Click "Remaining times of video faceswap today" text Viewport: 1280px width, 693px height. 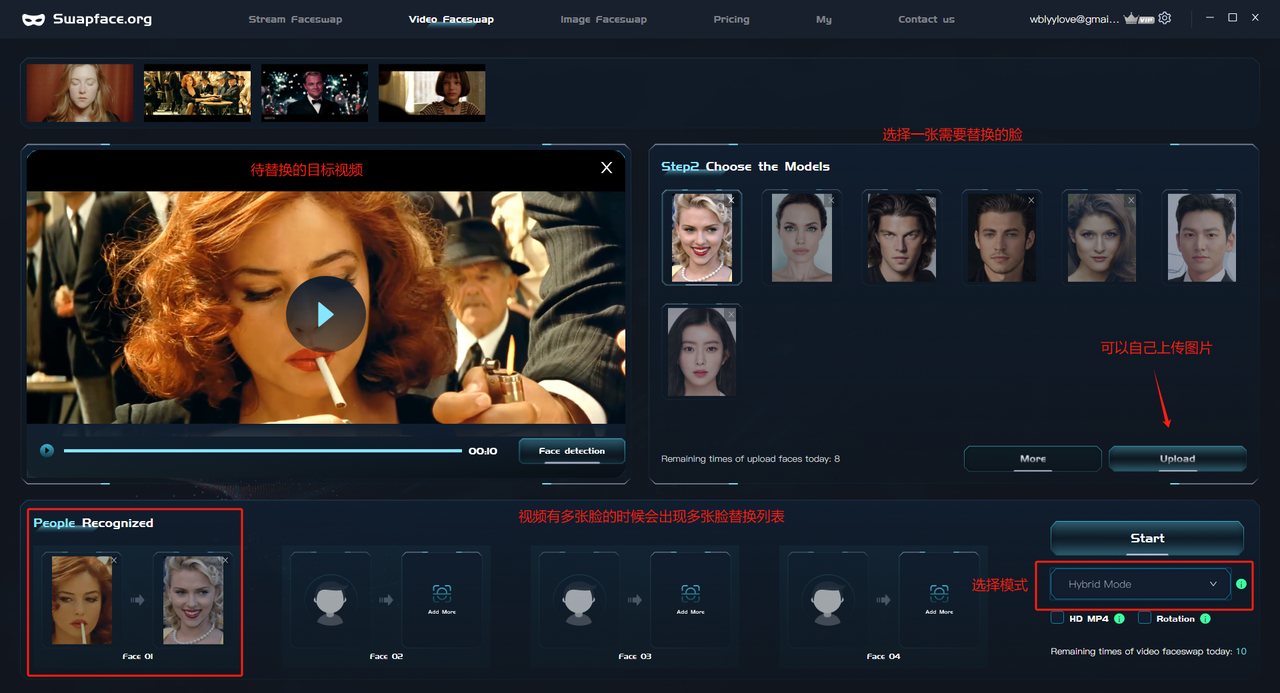click(x=1148, y=651)
